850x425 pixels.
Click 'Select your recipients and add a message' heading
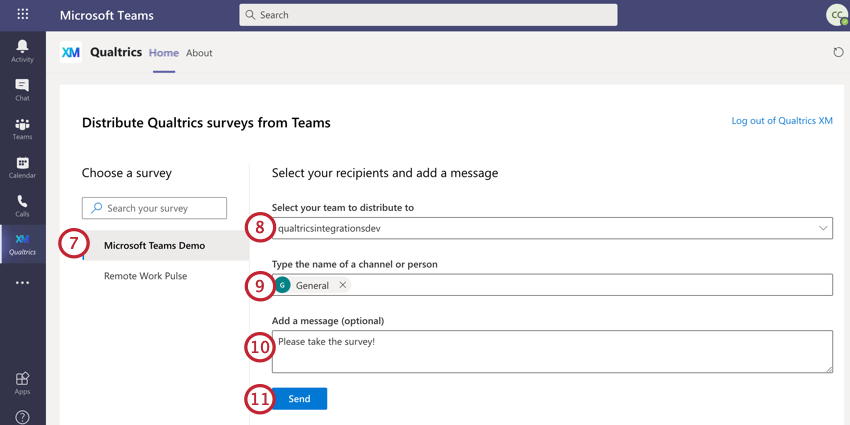385,173
